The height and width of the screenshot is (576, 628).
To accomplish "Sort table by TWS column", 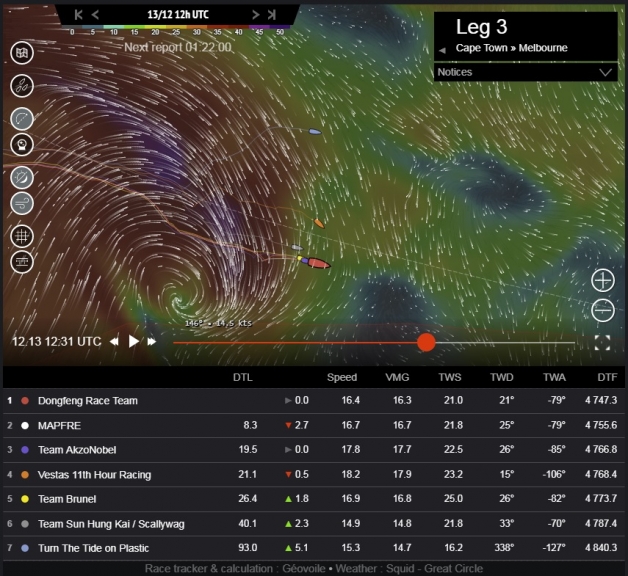I will pyautogui.click(x=450, y=377).
